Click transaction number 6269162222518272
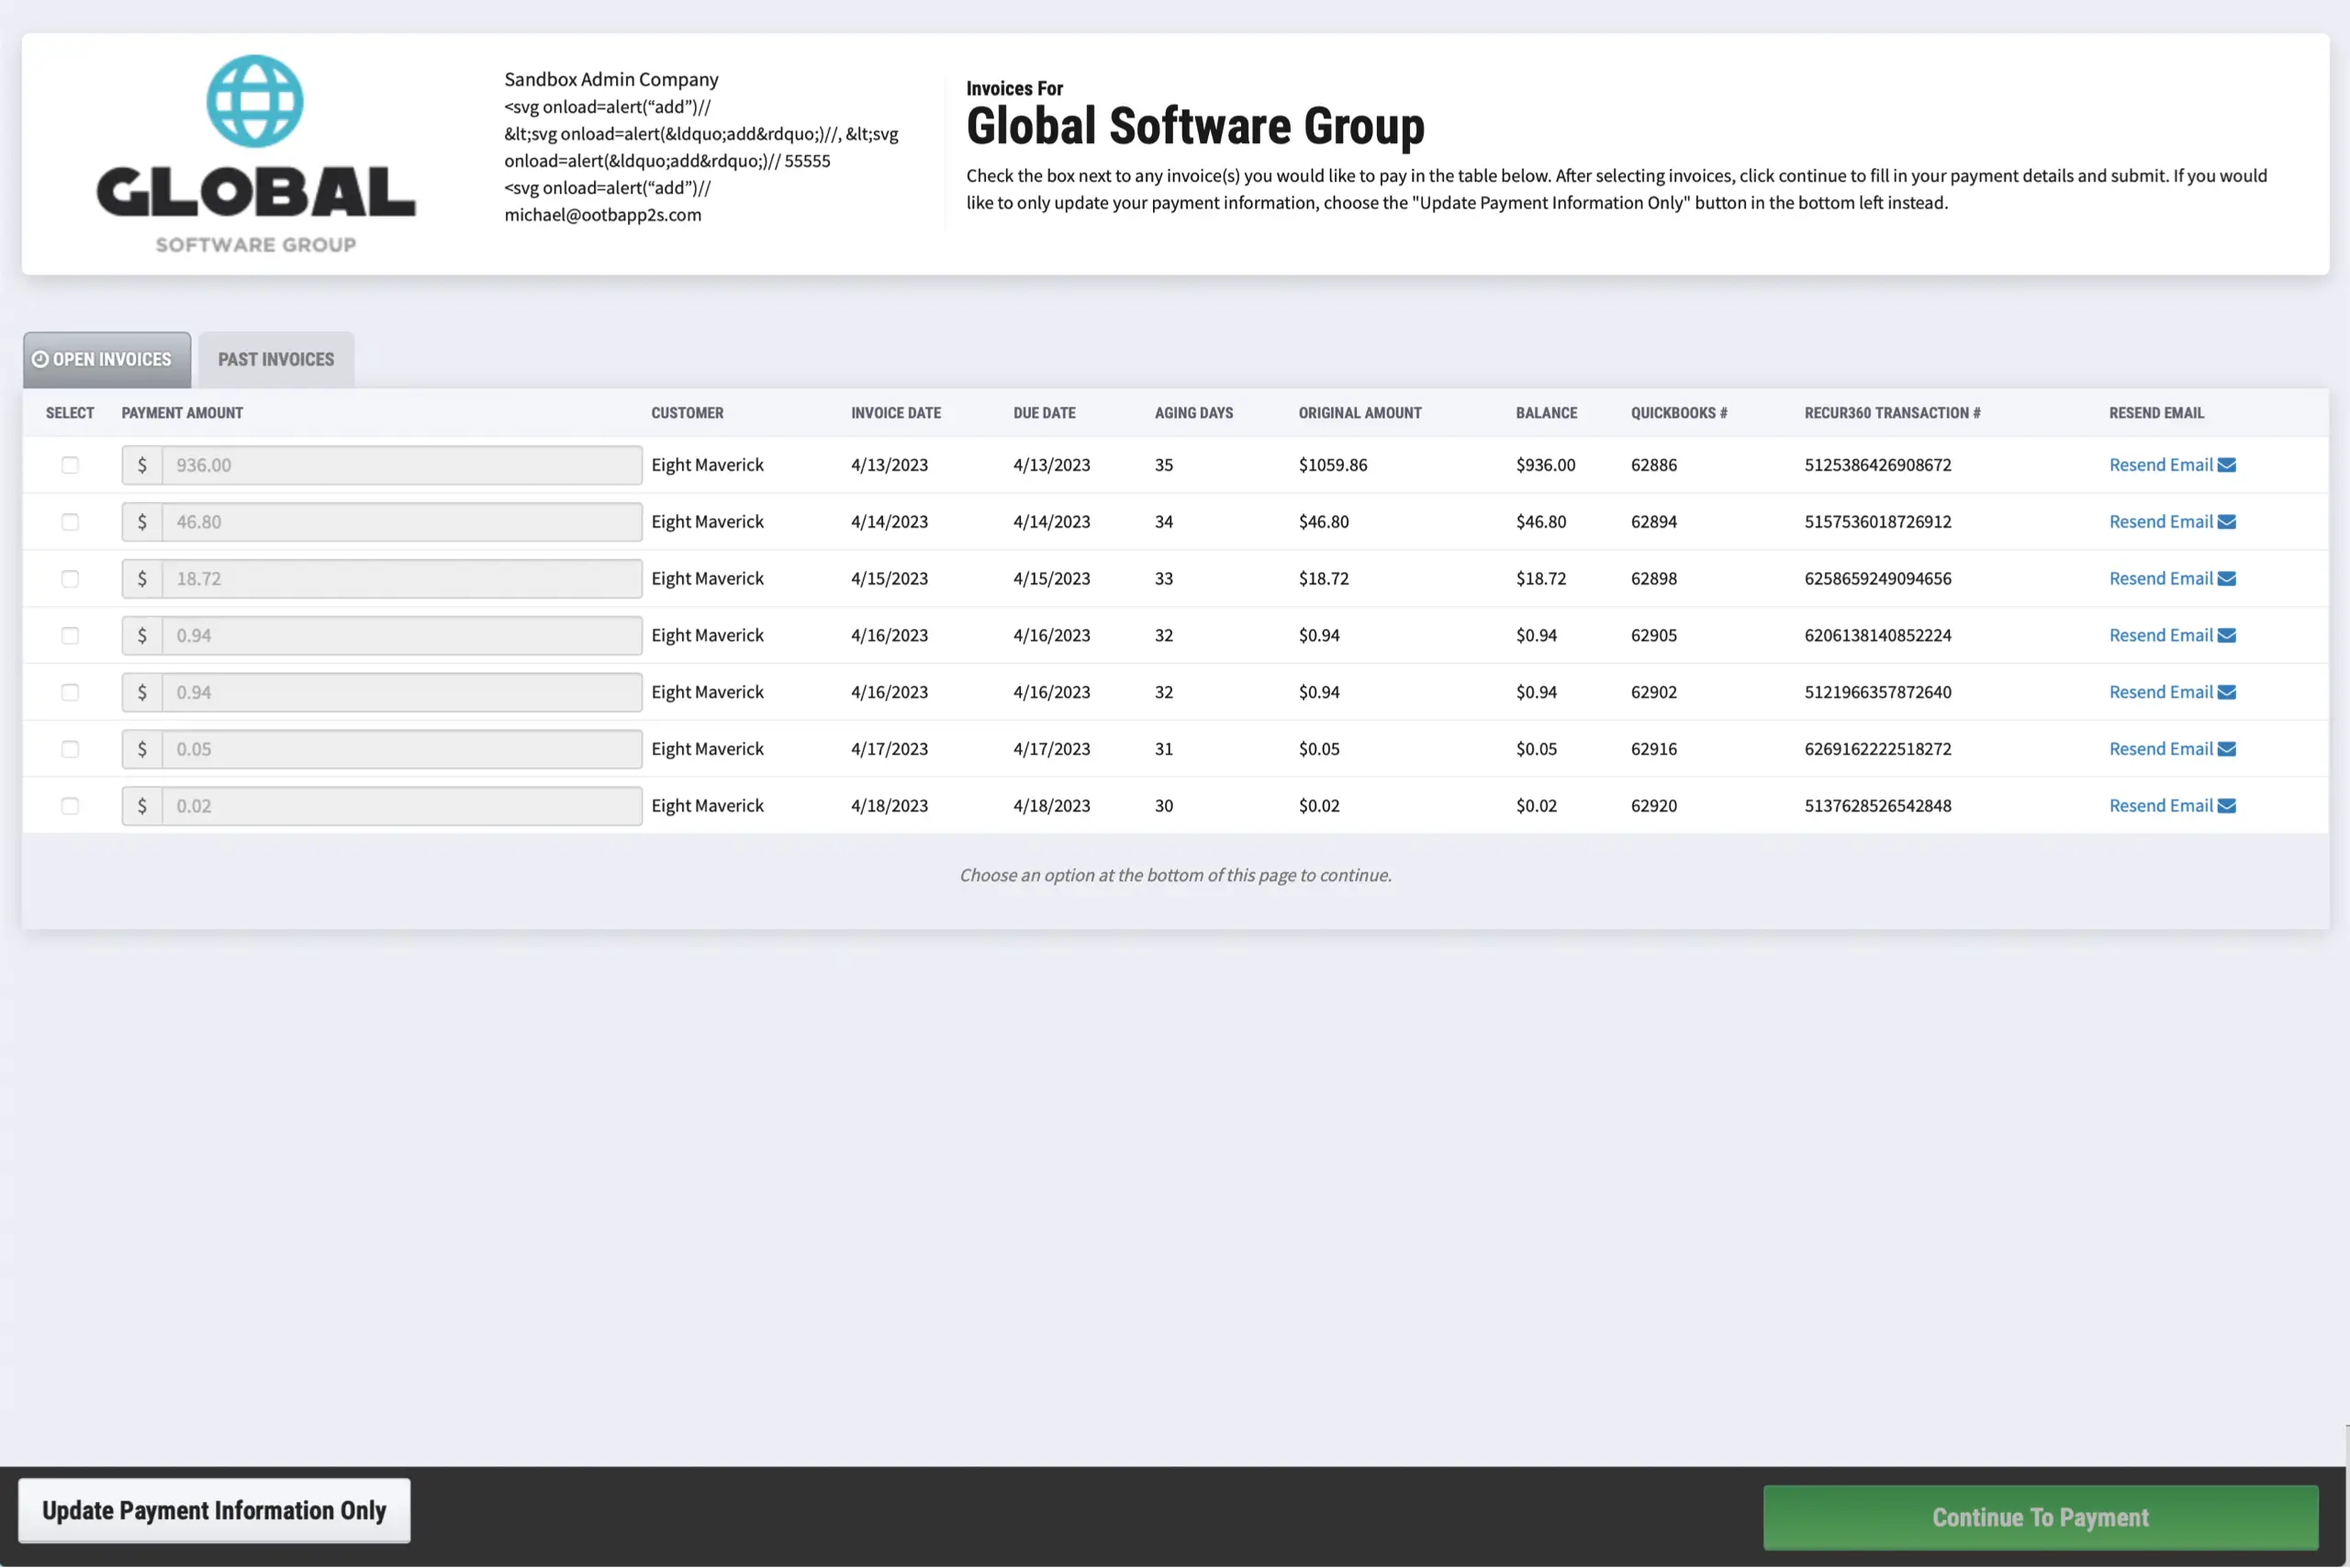2350x1568 pixels. (x=1878, y=750)
